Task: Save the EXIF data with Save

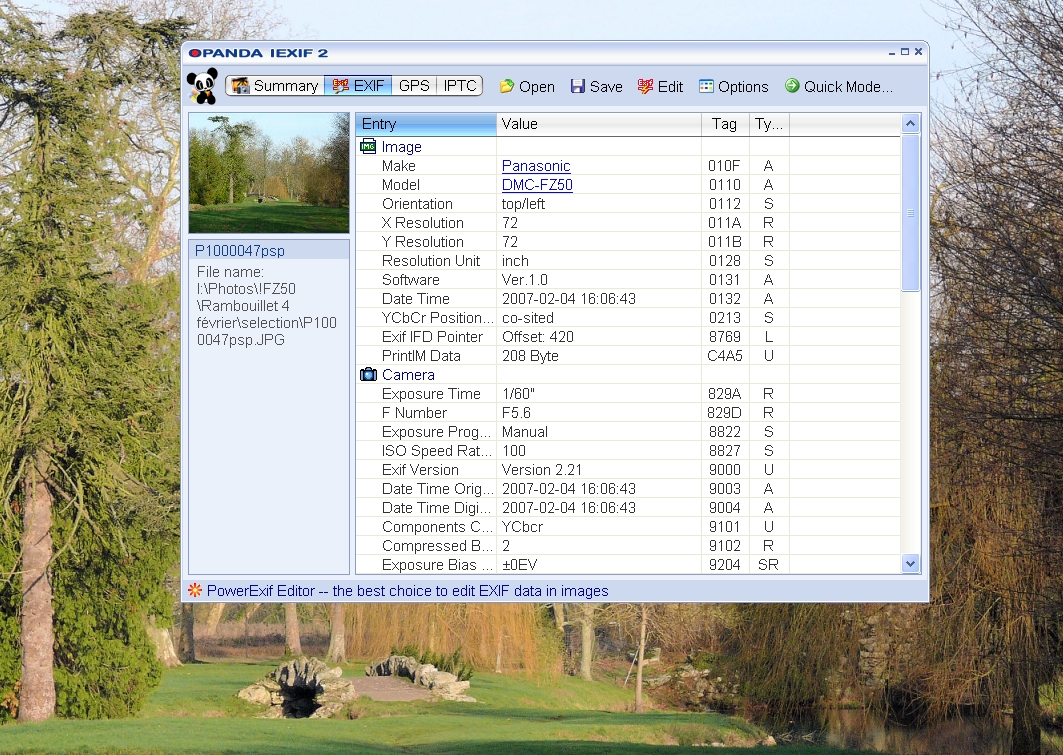Action: (596, 87)
